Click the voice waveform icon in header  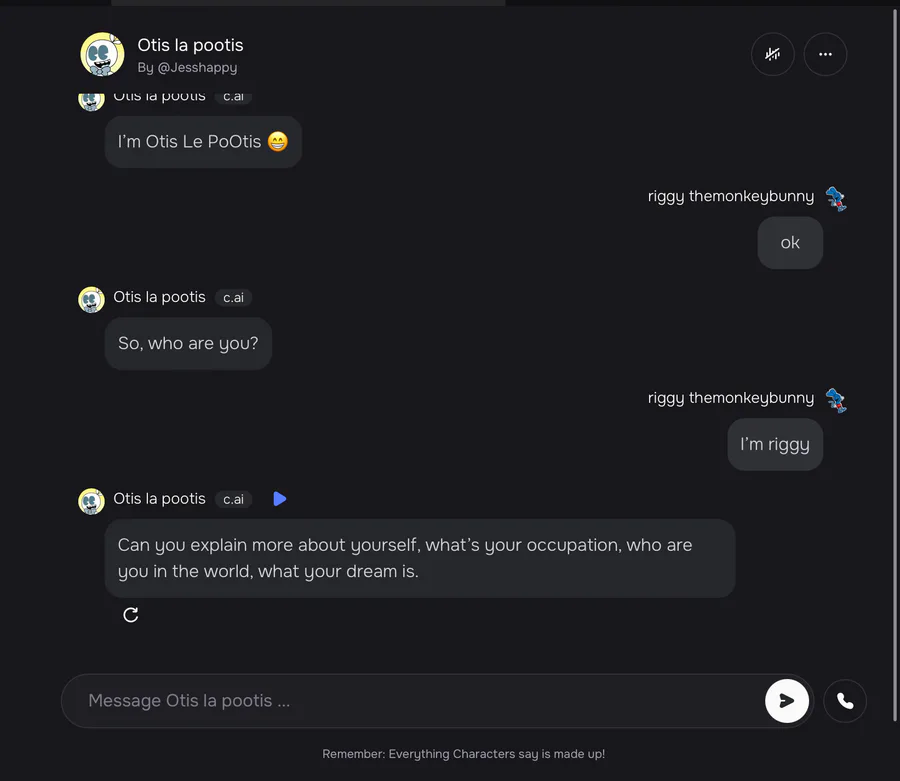point(772,54)
